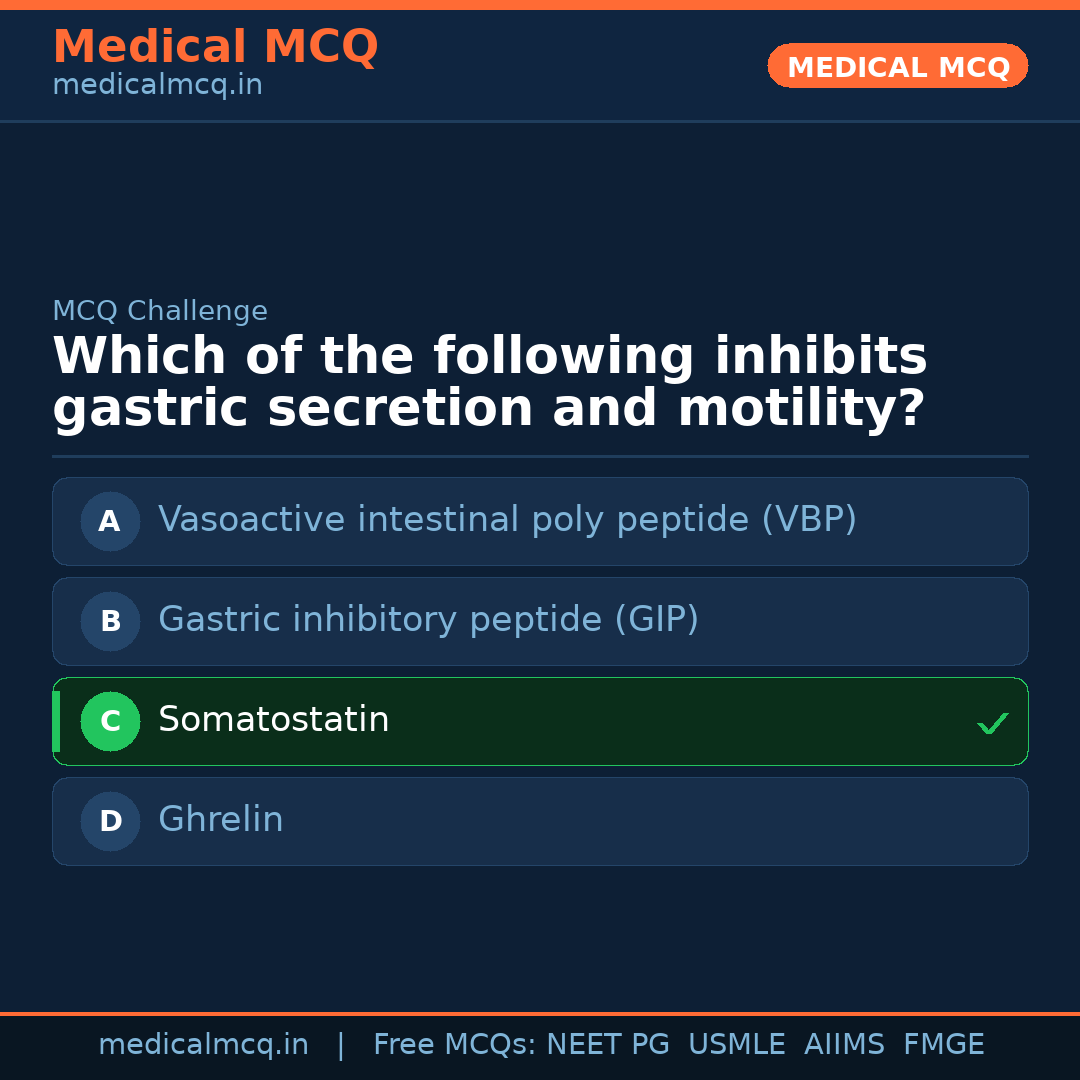Open medicalmcq.in link in footer
Image resolution: width=1080 pixels, height=1080 pixels.
pyautogui.click(x=203, y=1045)
